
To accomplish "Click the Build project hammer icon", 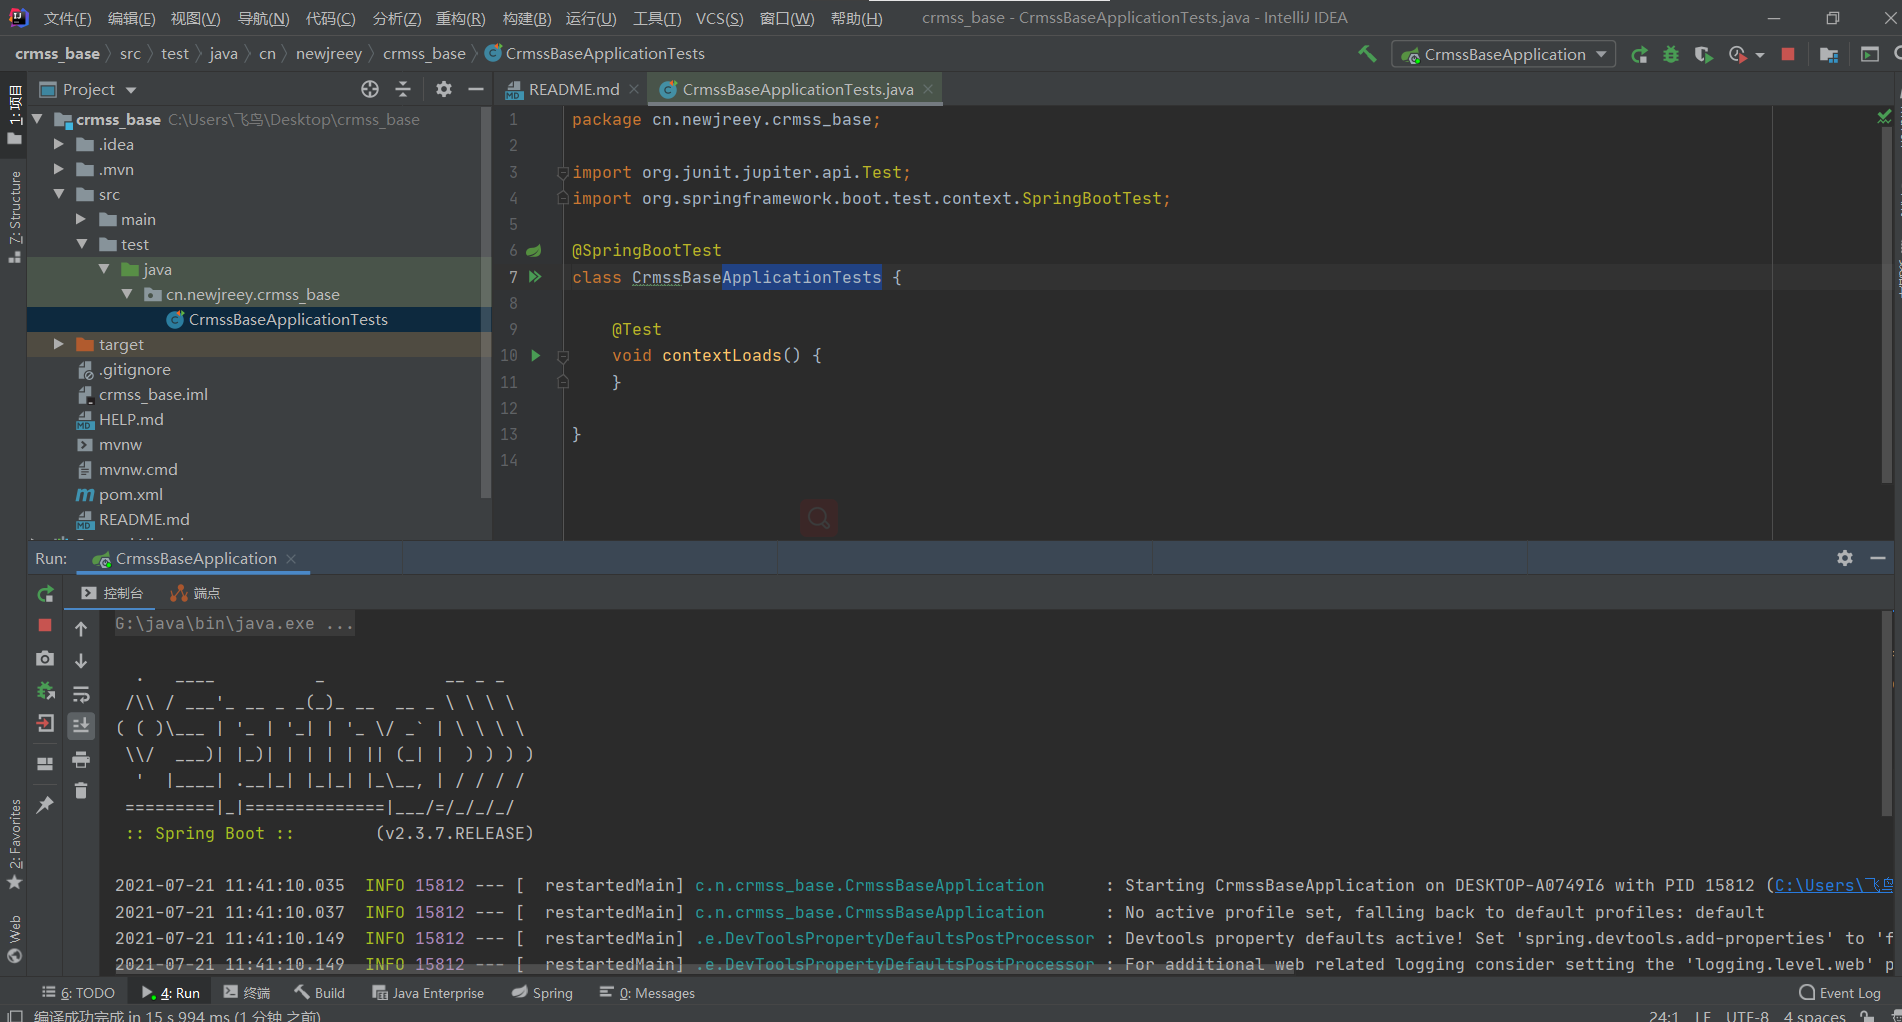I will 1366,54.
